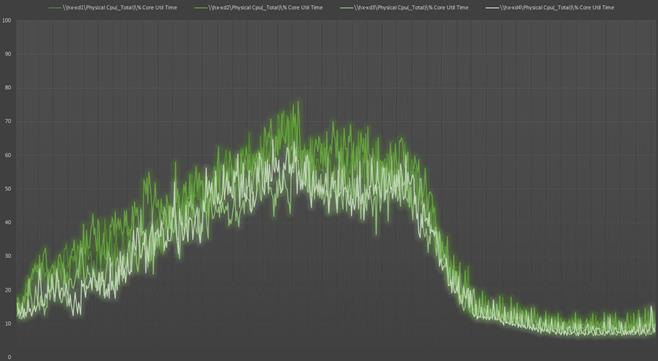Click the 50 label on the Y axis

(8, 189)
